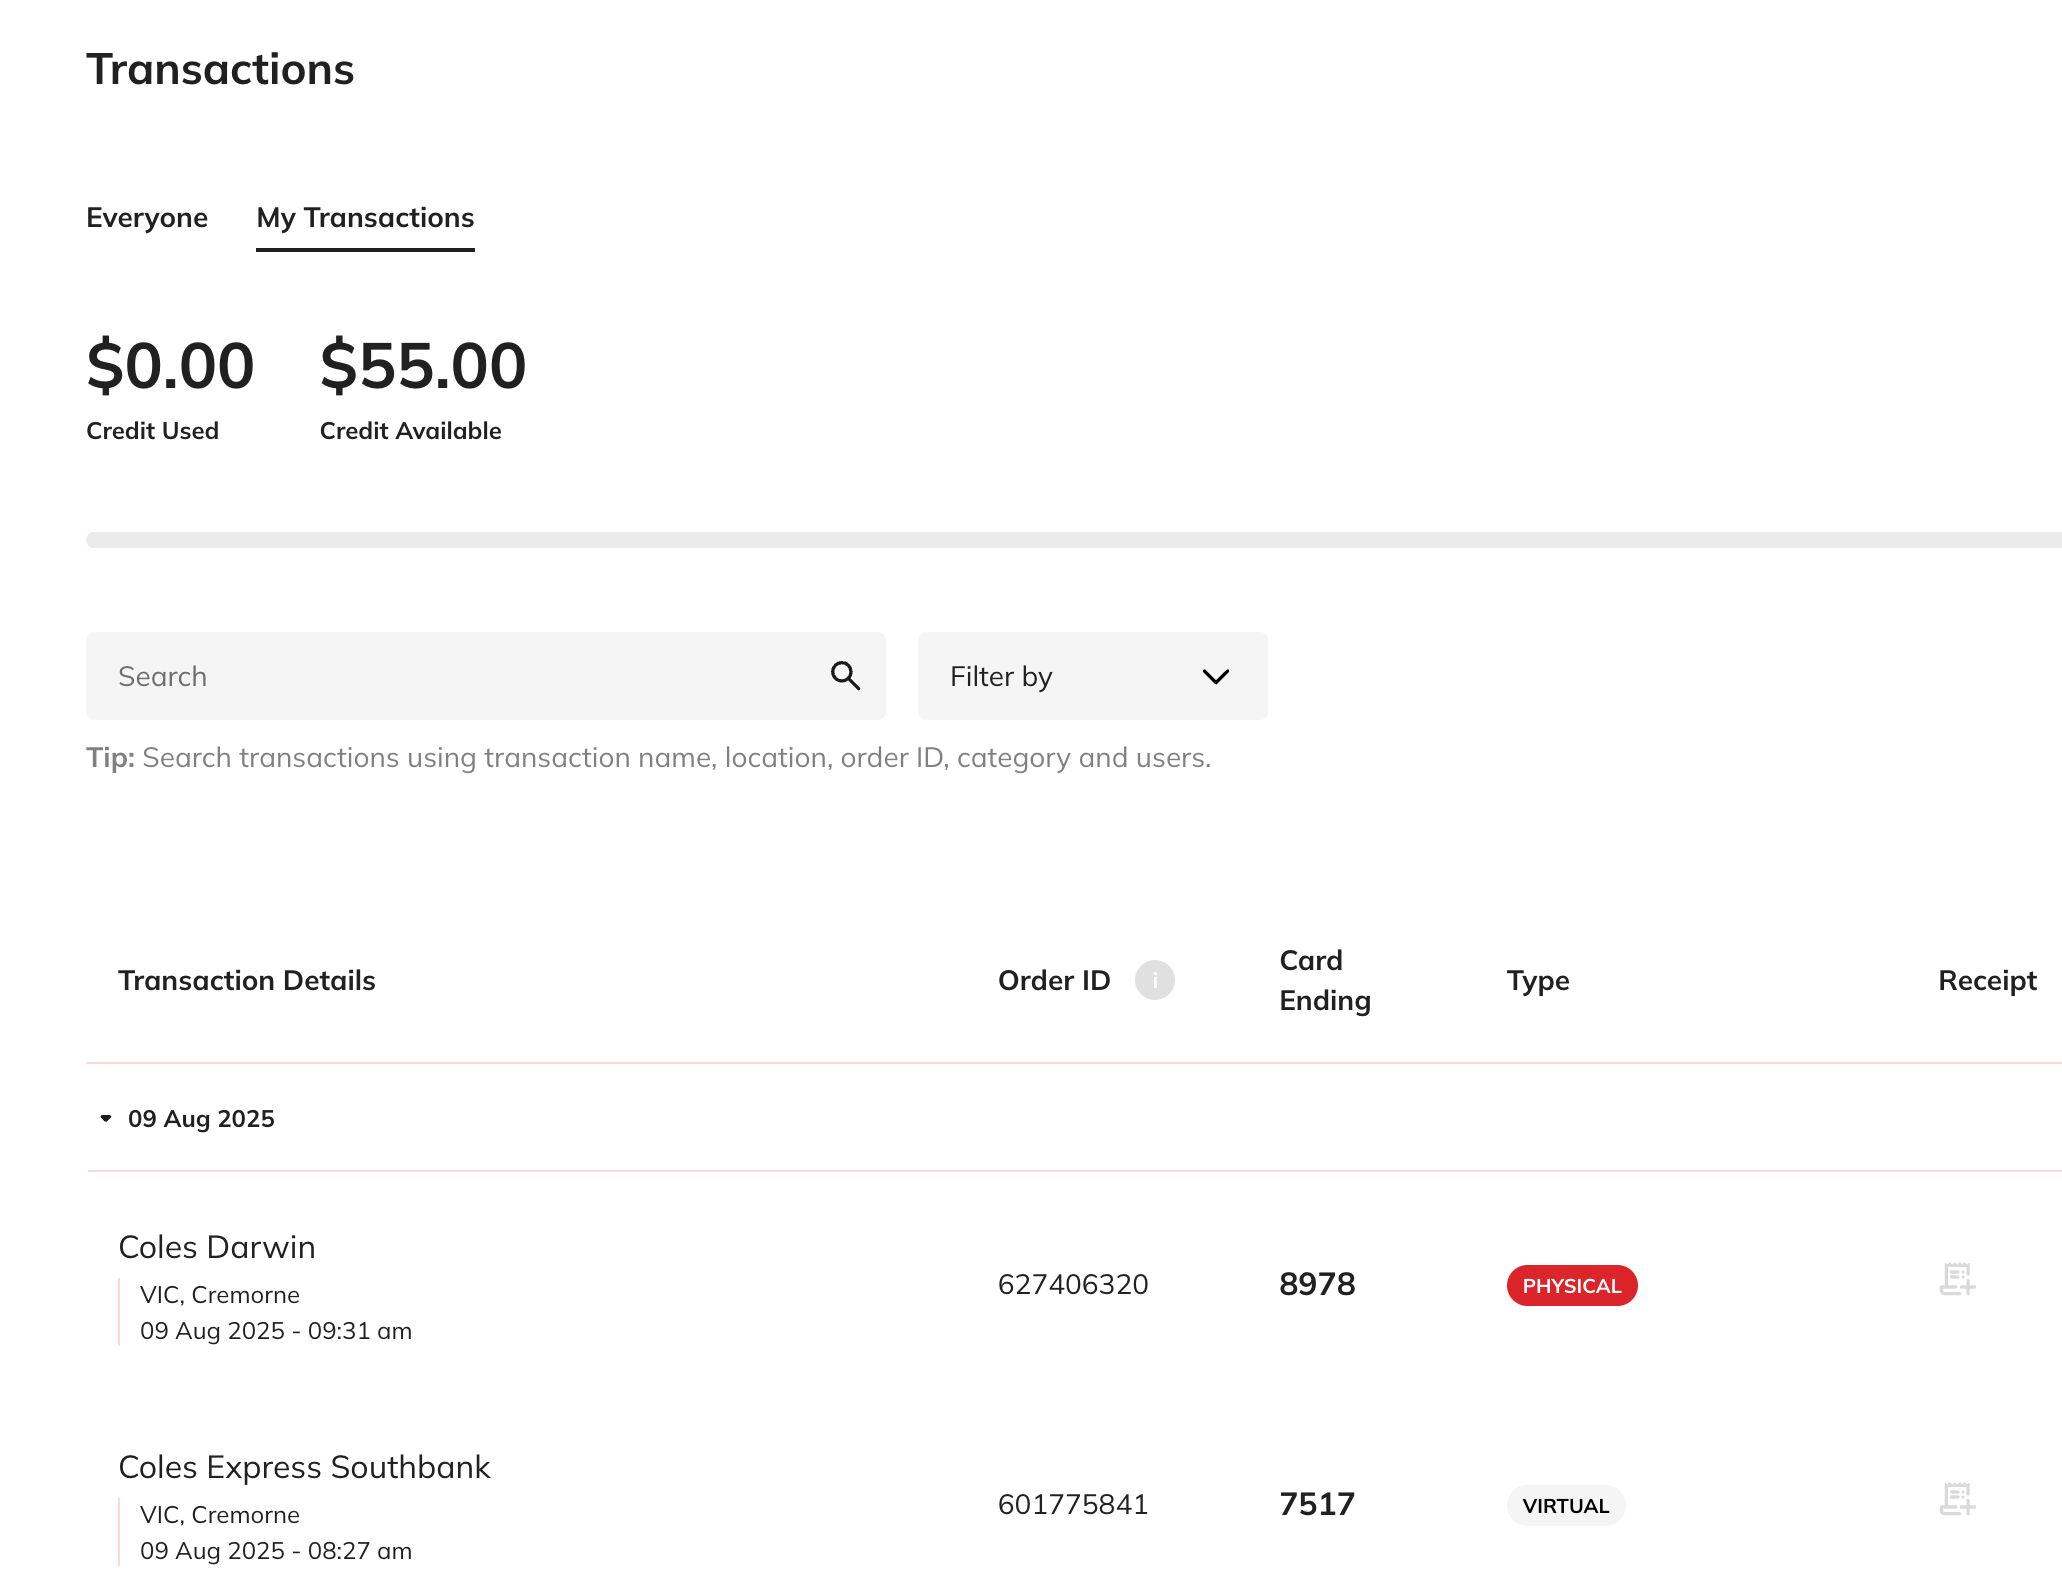
Task: Select the My Transactions tab
Action: coord(365,217)
